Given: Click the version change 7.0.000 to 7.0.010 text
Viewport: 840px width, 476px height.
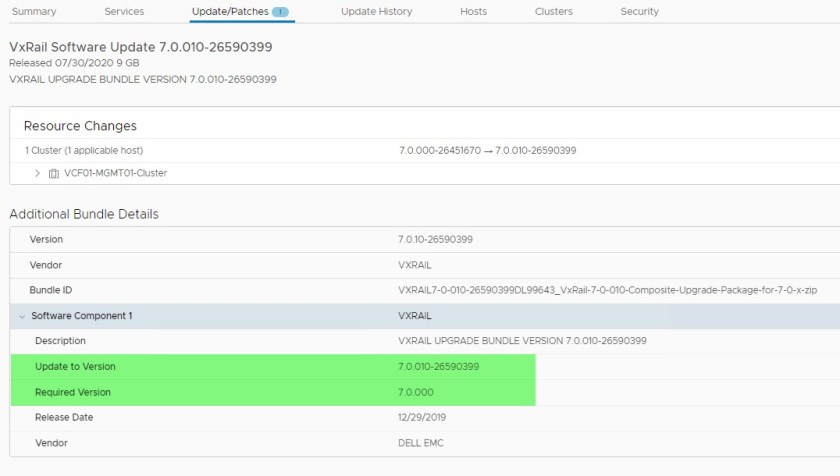Looking at the screenshot, I should tap(487, 151).
